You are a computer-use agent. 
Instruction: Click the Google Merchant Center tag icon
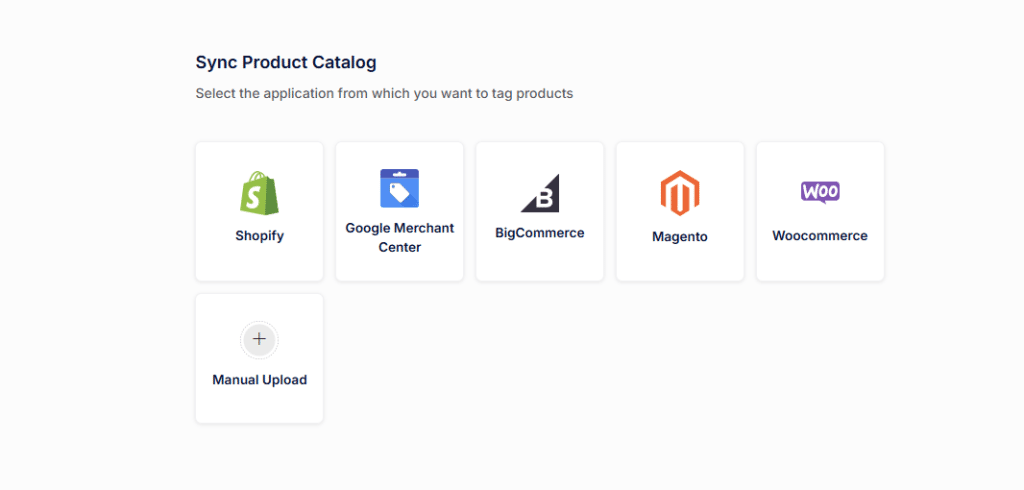(399, 188)
